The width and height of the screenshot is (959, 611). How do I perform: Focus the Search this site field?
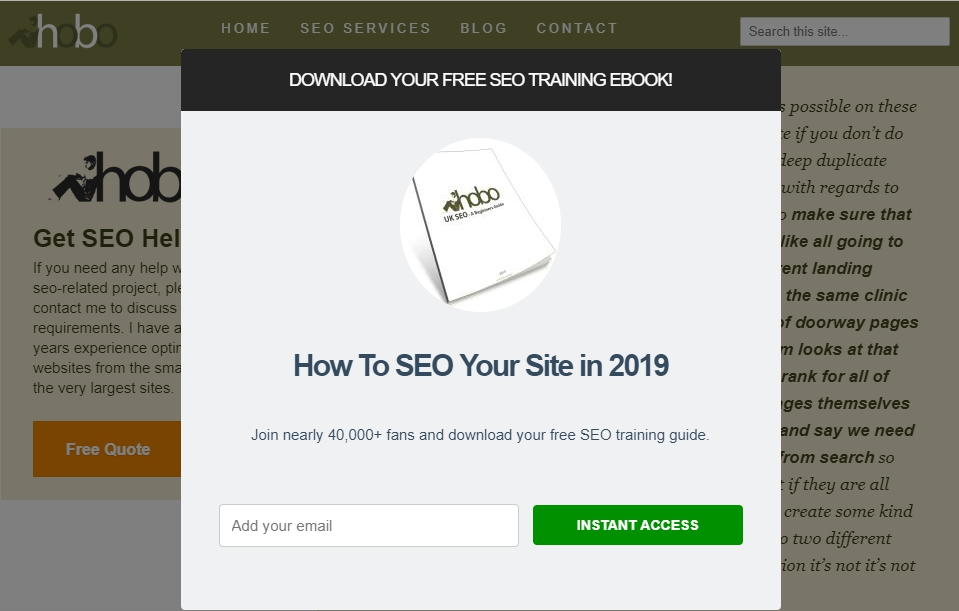pyautogui.click(x=844, y=31)
